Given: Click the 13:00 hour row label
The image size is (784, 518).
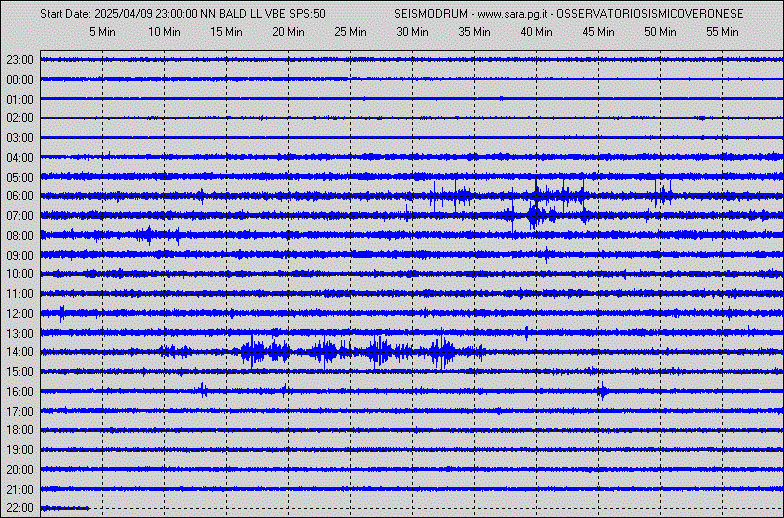Looking at the screenshot, I should [20, 334].
